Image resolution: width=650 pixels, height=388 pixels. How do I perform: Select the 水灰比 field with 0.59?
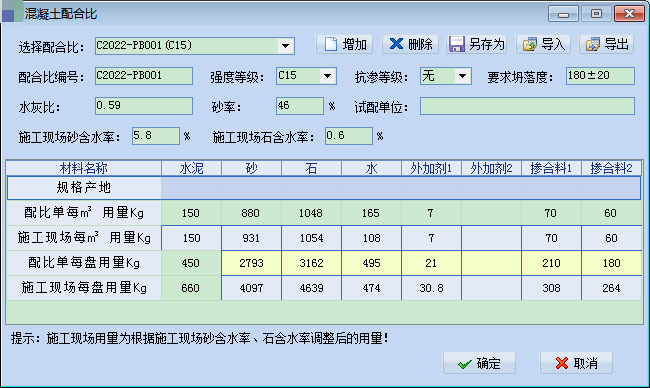click(144, 106)
